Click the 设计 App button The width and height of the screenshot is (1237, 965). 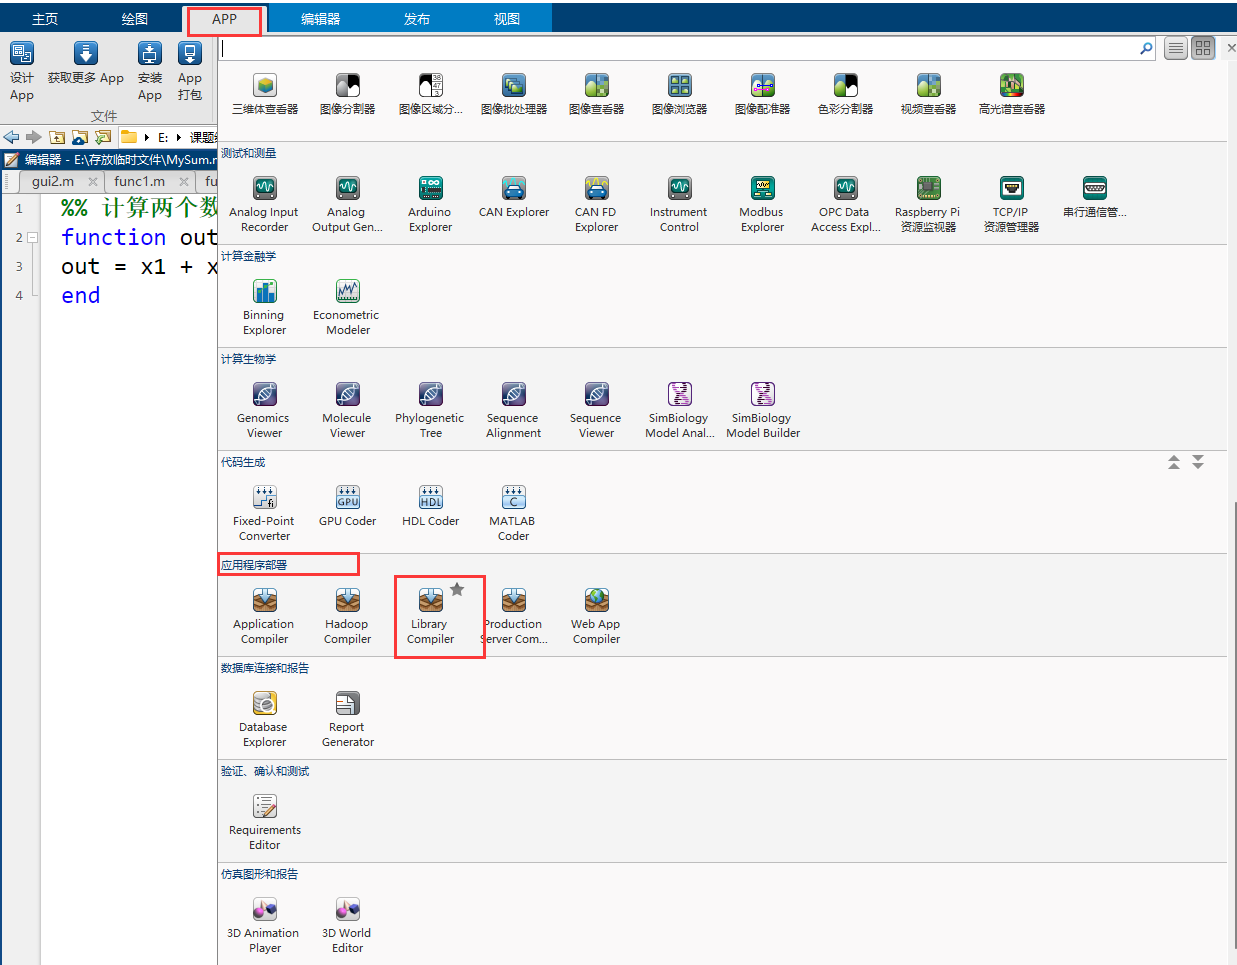22,71
